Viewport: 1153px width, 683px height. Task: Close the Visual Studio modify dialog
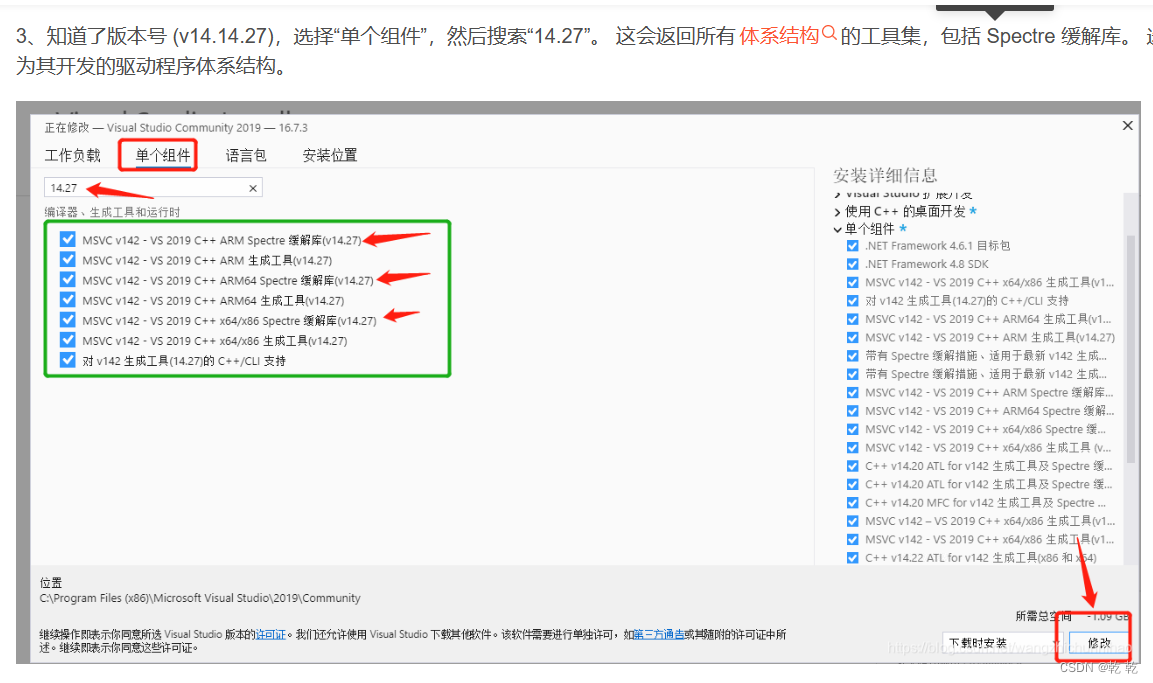(x=1127, y=126)
